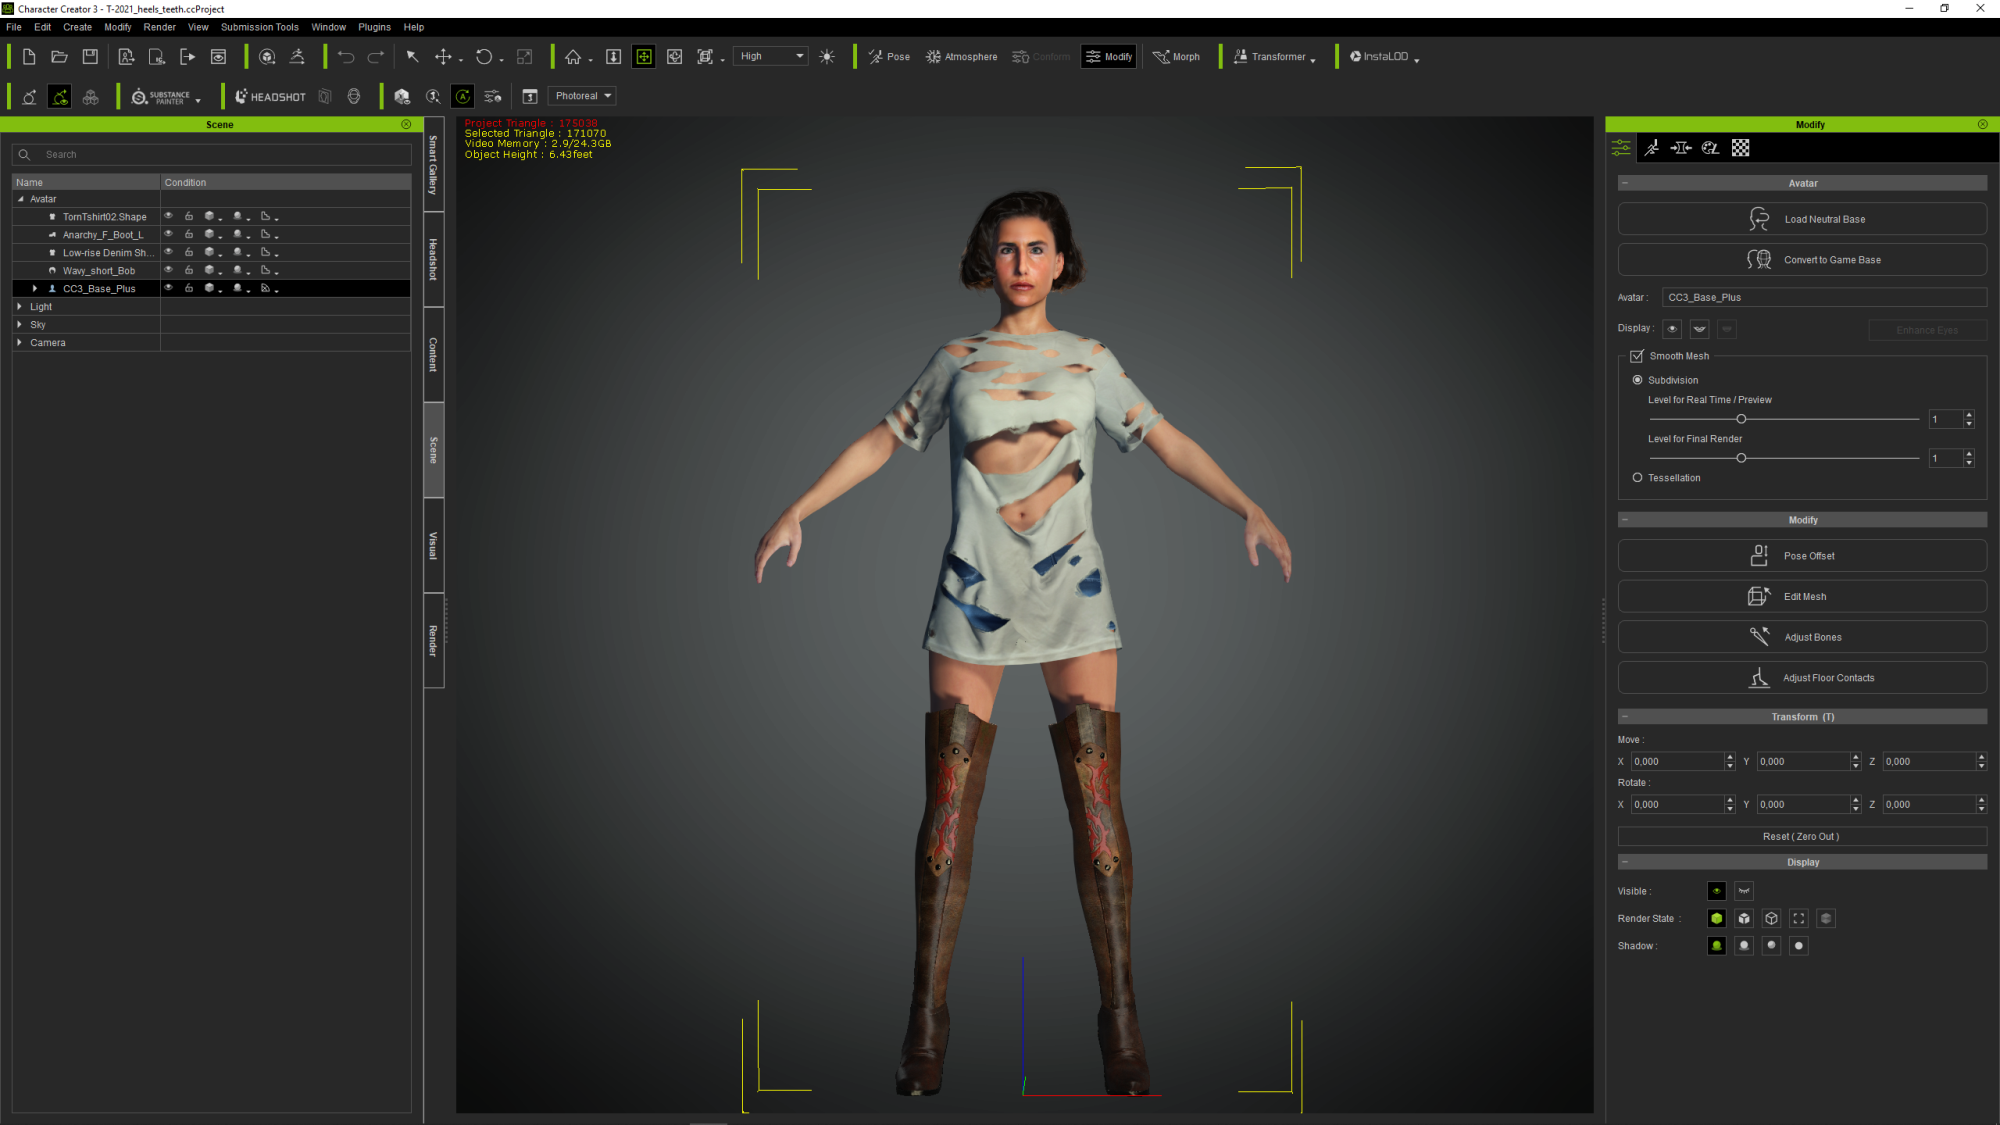This screenshot has width=2000, height=1125.
Task: Click the Modify attribute sliders tab icon
Action: pos(1621,148)
